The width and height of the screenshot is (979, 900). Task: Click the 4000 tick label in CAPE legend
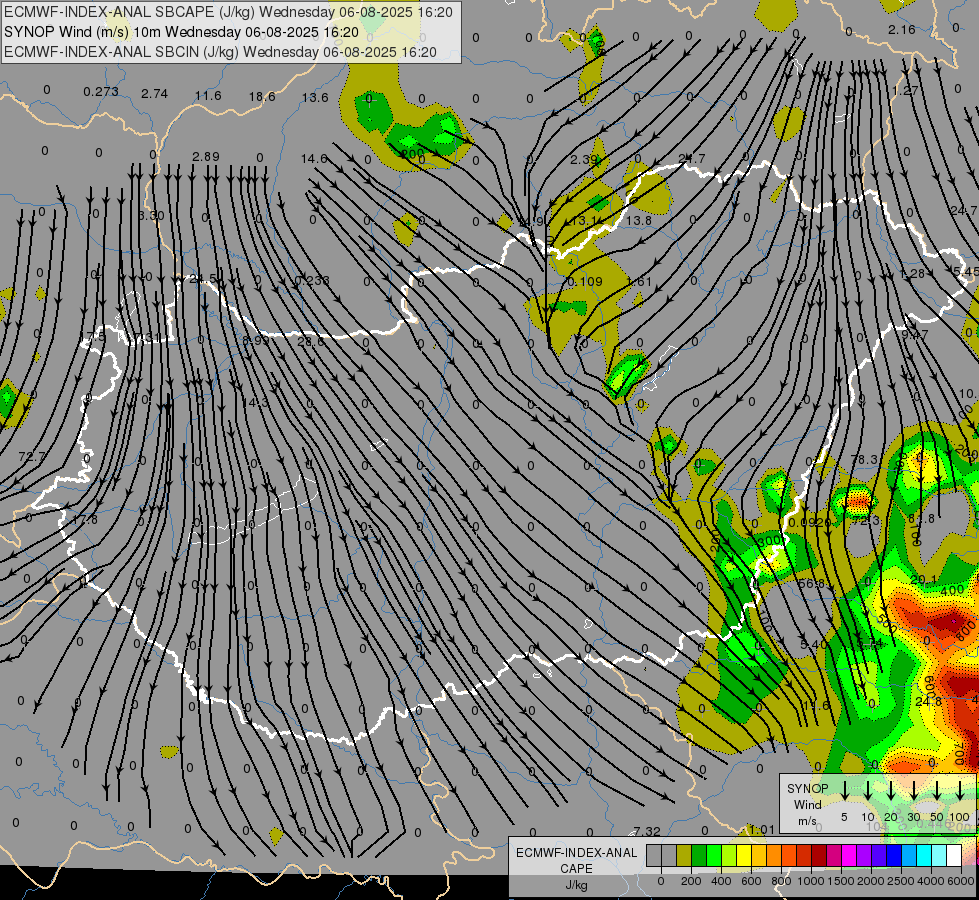coord(930,881)
